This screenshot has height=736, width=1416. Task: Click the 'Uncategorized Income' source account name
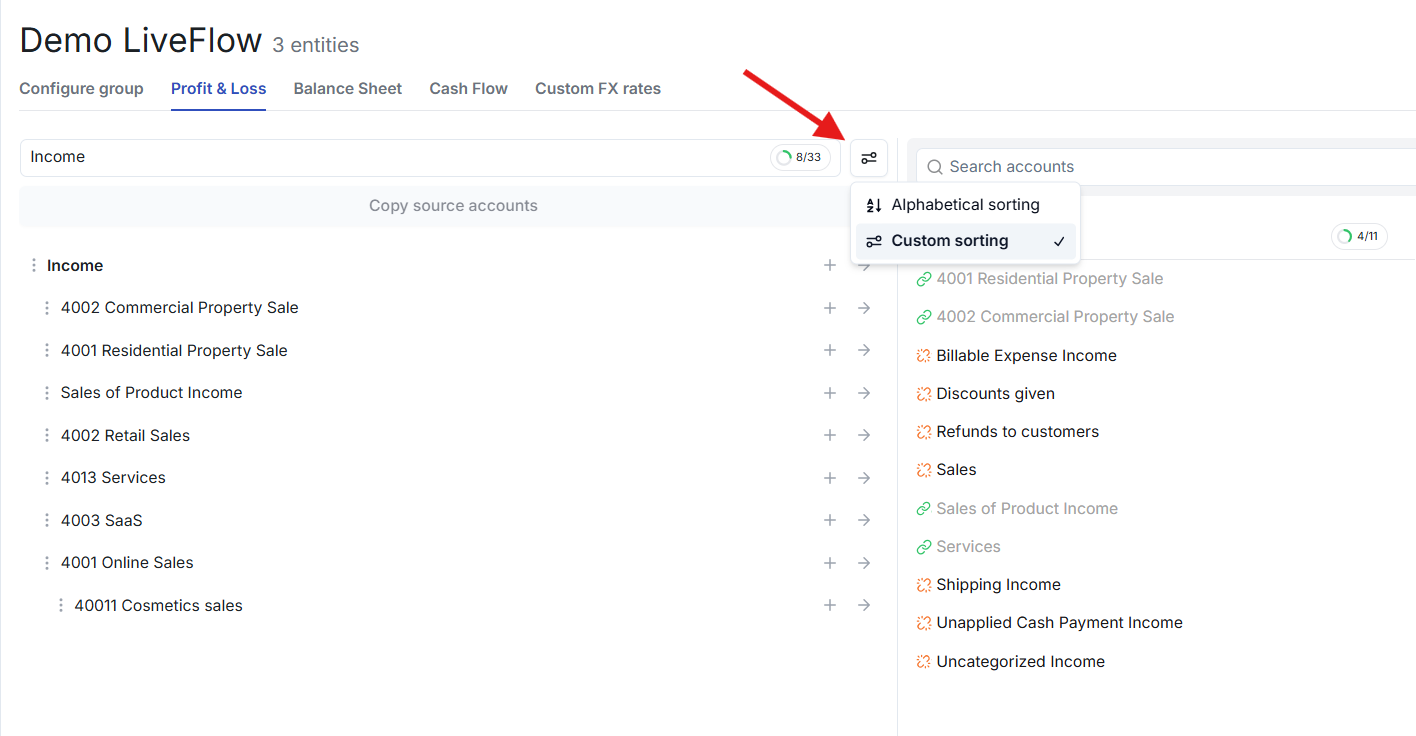tap(1021, 662)
